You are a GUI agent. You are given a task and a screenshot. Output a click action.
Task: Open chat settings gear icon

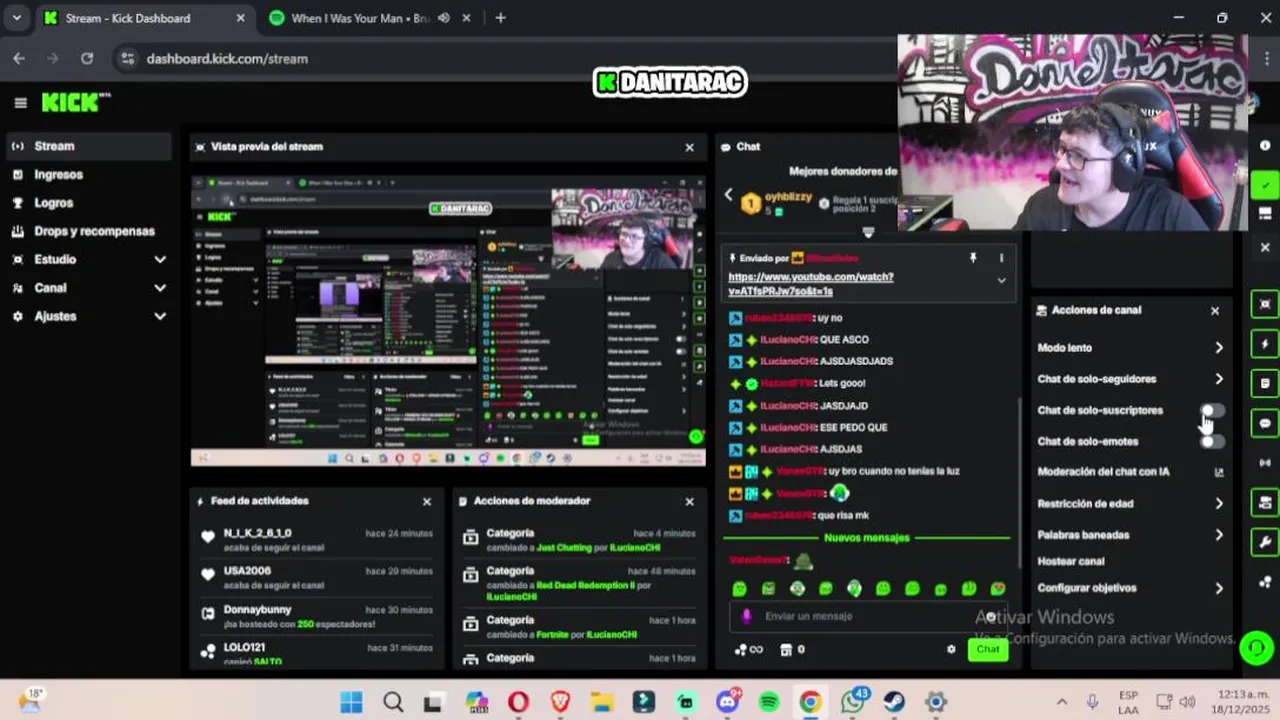click(951, 649)
